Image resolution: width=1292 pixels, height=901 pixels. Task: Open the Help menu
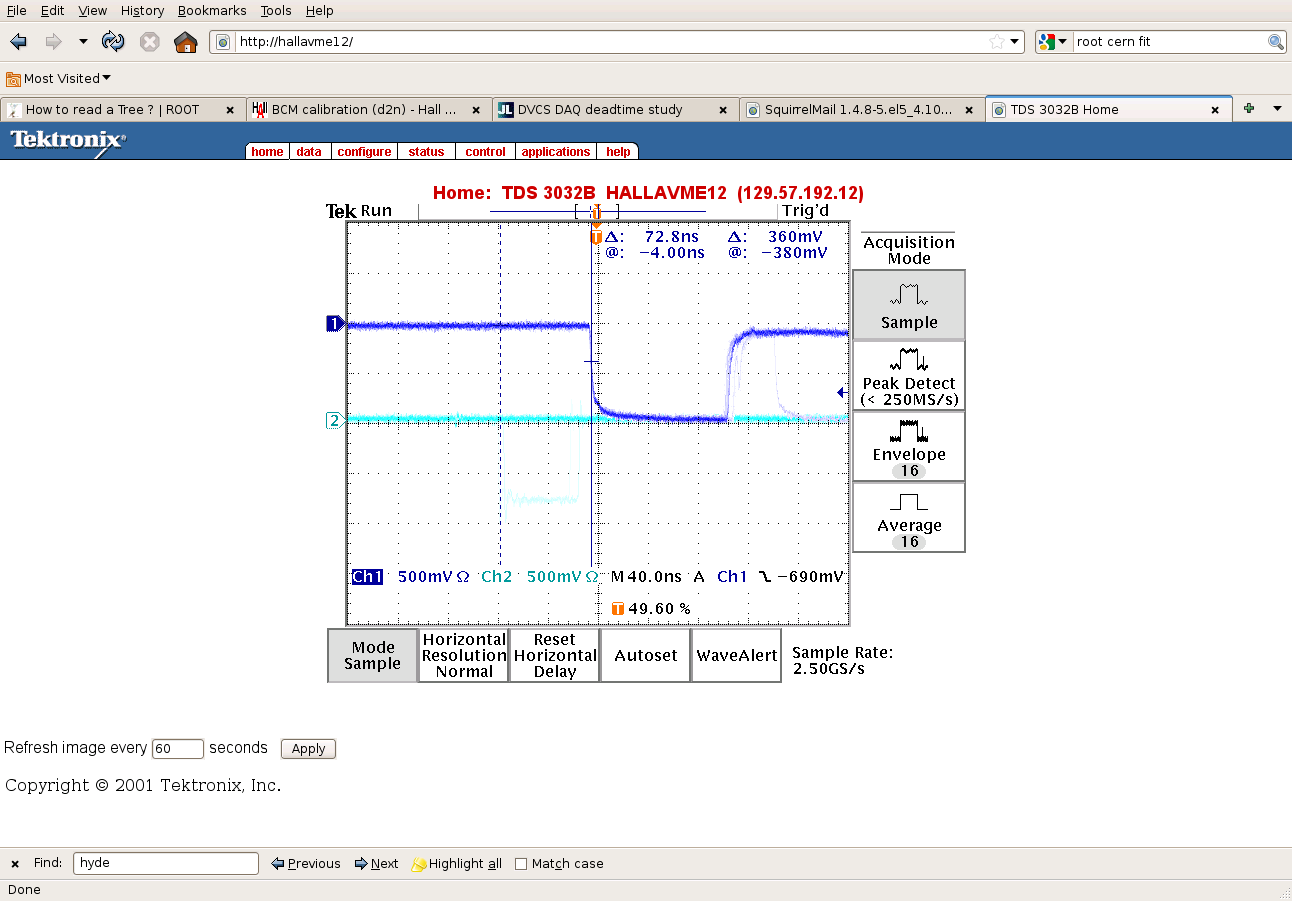[x=320, y=10]
